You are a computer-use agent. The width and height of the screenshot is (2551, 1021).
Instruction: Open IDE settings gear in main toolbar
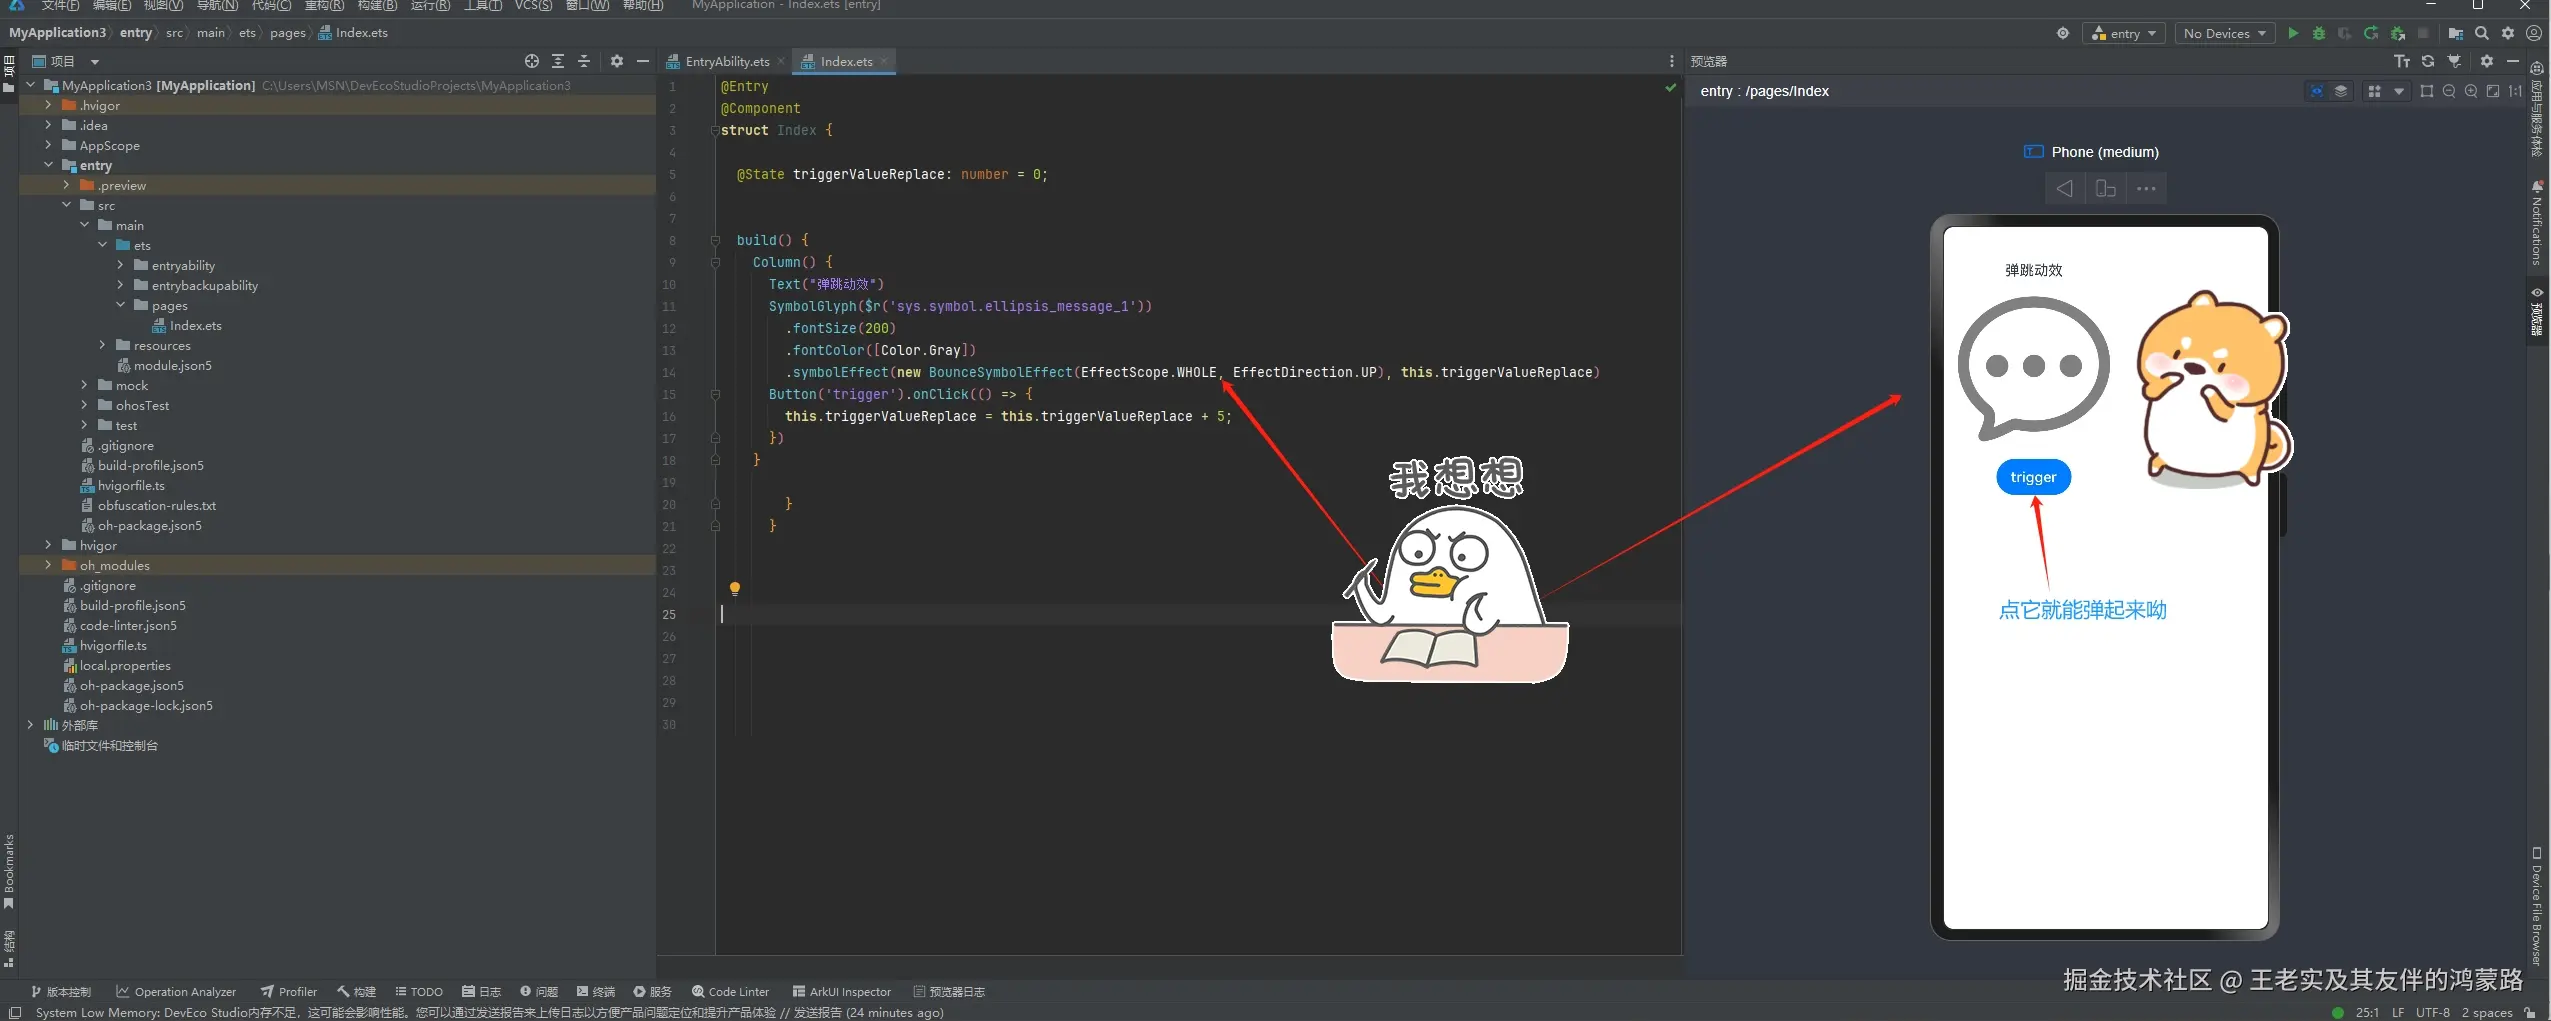coord(2508,33)
